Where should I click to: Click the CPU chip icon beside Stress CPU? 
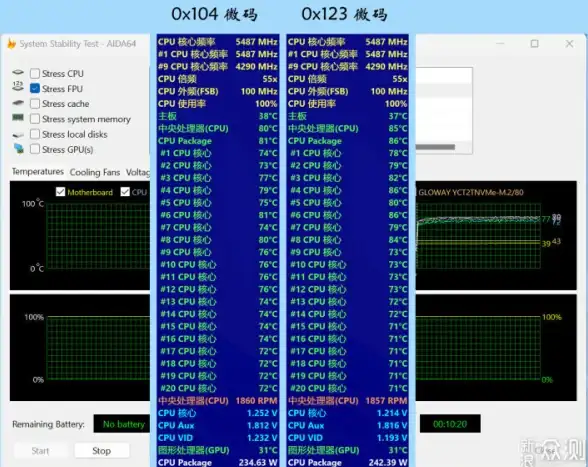(x=18, y=72)
